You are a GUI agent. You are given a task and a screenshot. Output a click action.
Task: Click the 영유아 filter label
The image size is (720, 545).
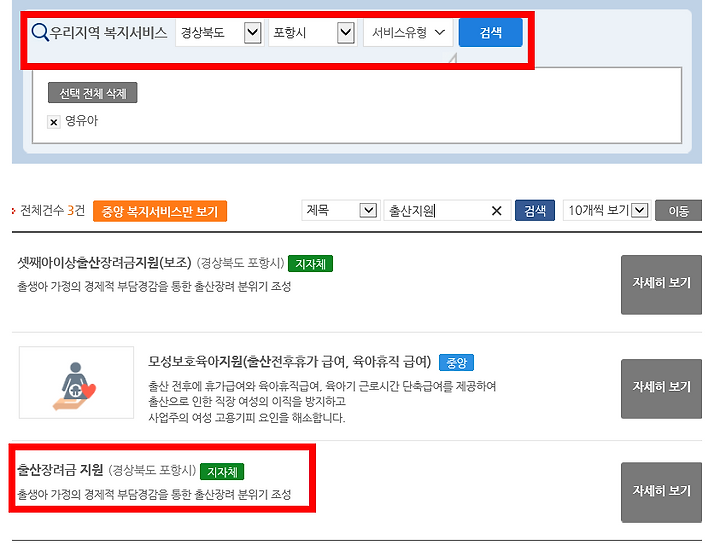[x=81, y=121]
